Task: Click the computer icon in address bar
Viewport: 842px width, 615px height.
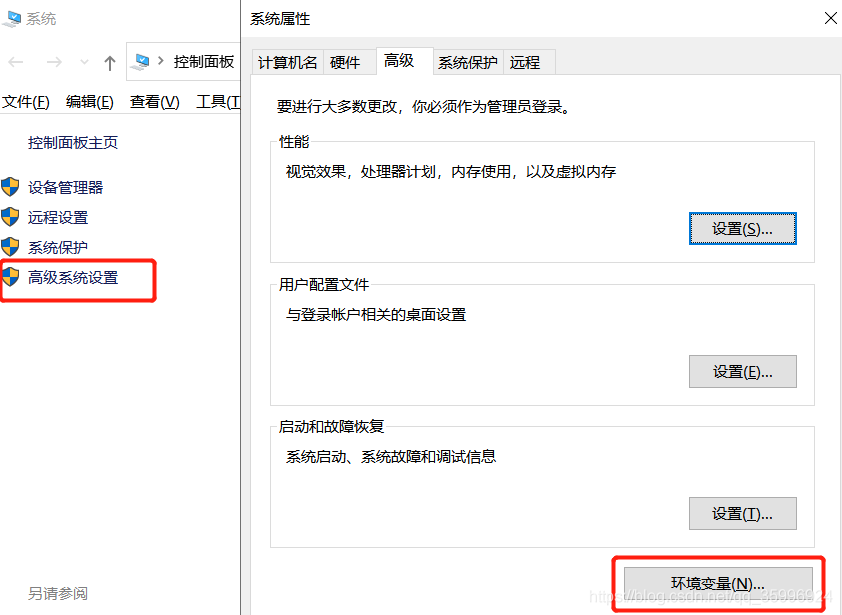Action: click(141, 62)
